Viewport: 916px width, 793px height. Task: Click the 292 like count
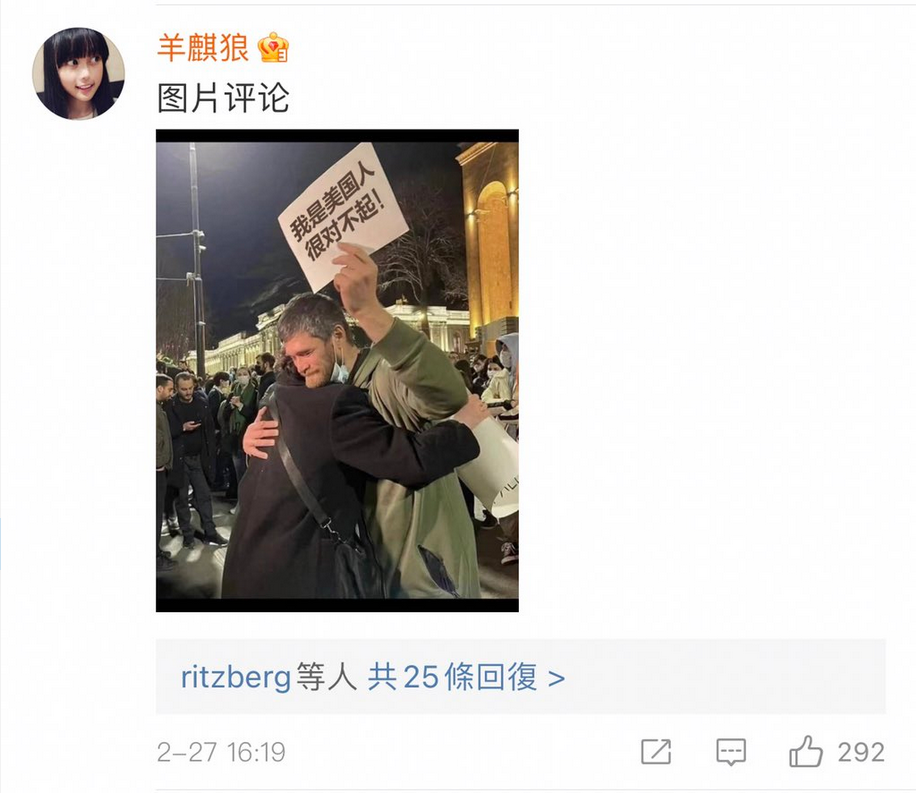(x=861, y=752)
